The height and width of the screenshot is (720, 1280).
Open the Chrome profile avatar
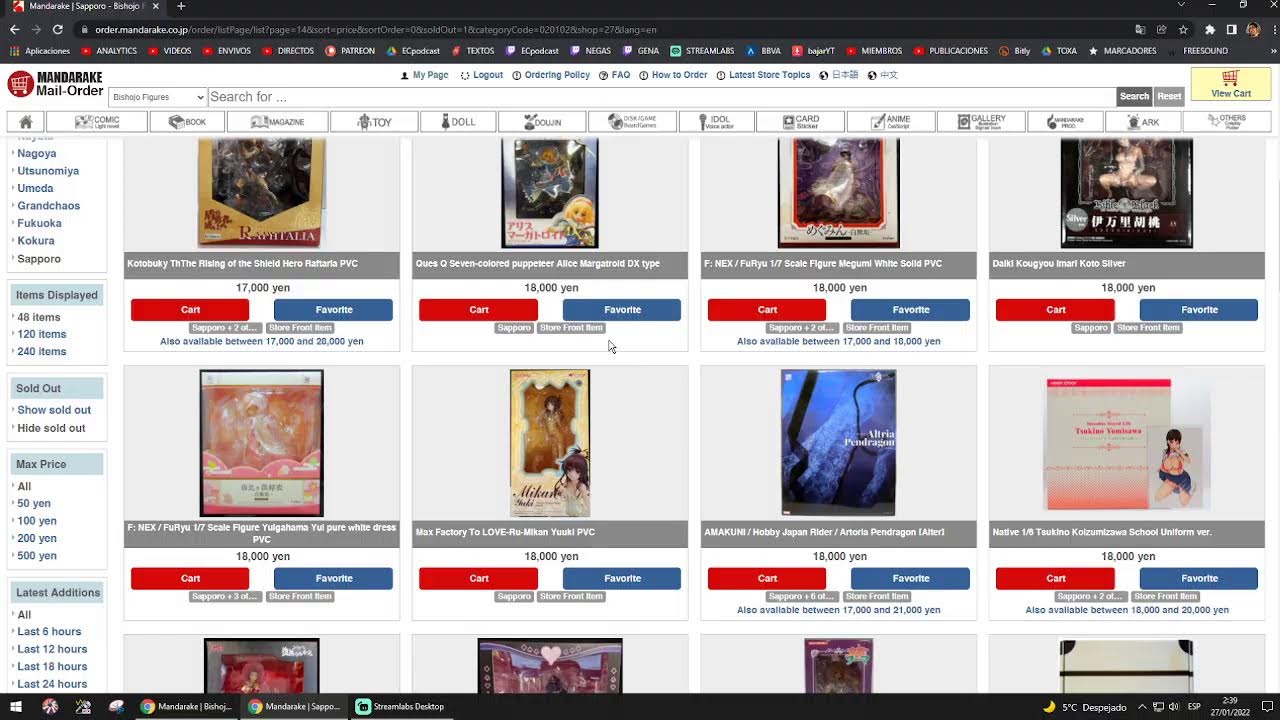point(1252,30)
